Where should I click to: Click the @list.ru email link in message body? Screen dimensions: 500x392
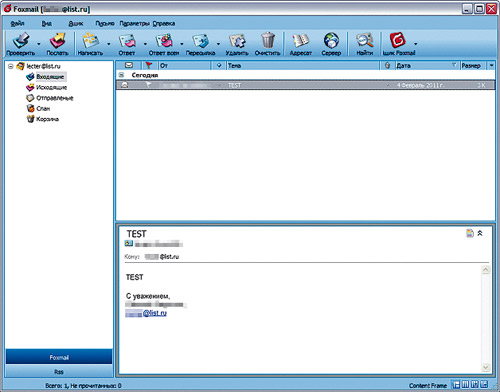(154, 313)
